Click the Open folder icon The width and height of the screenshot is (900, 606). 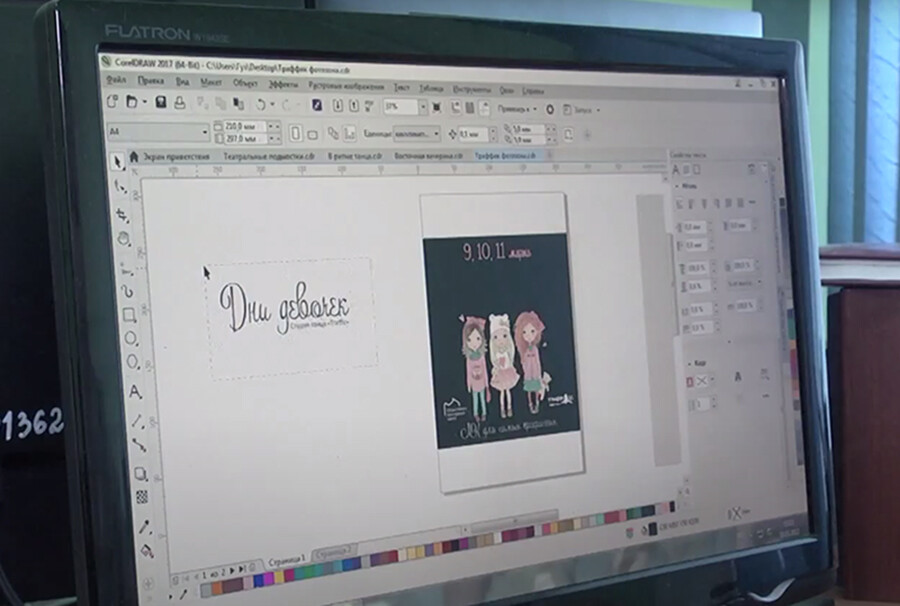tap(131, 102)
